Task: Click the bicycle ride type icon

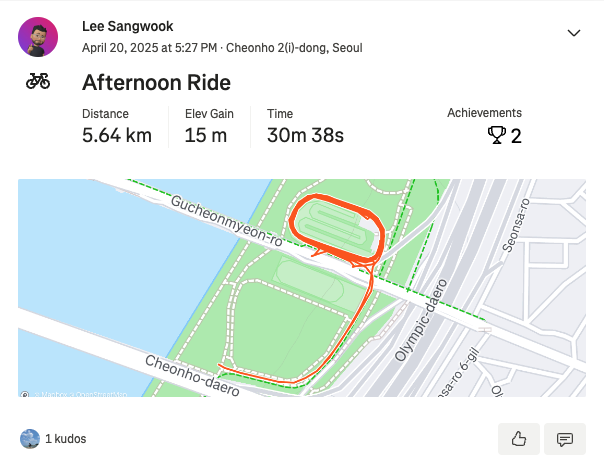Action: 38,81
